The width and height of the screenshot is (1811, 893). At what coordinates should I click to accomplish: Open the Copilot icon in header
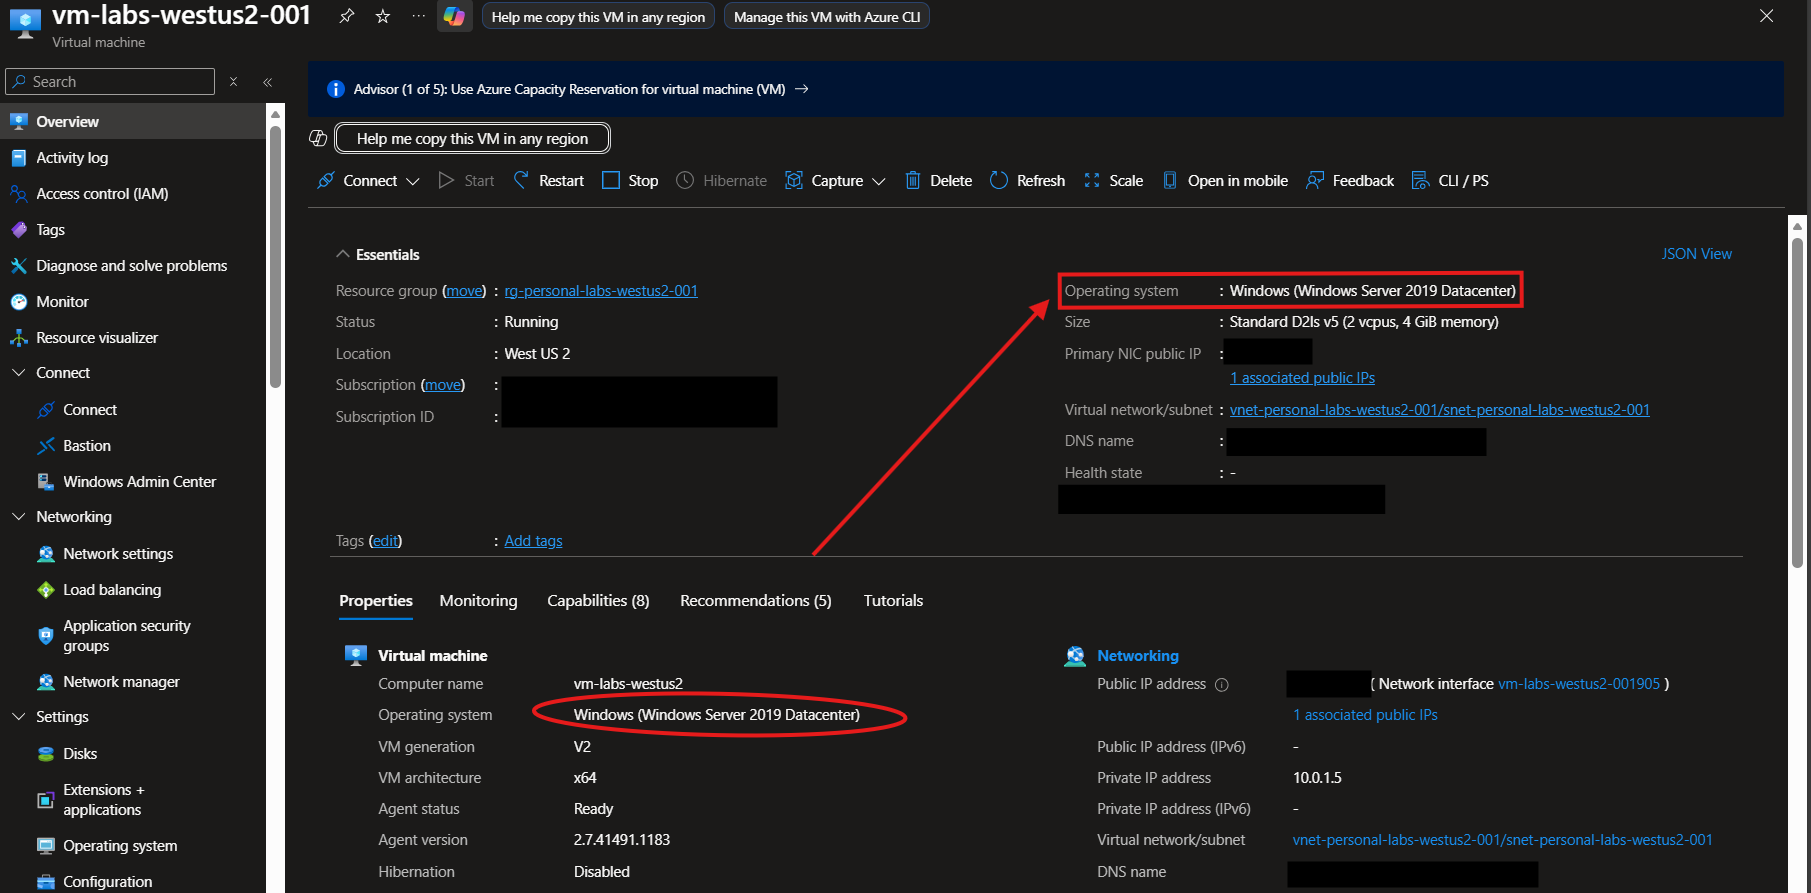coord(454,17)
